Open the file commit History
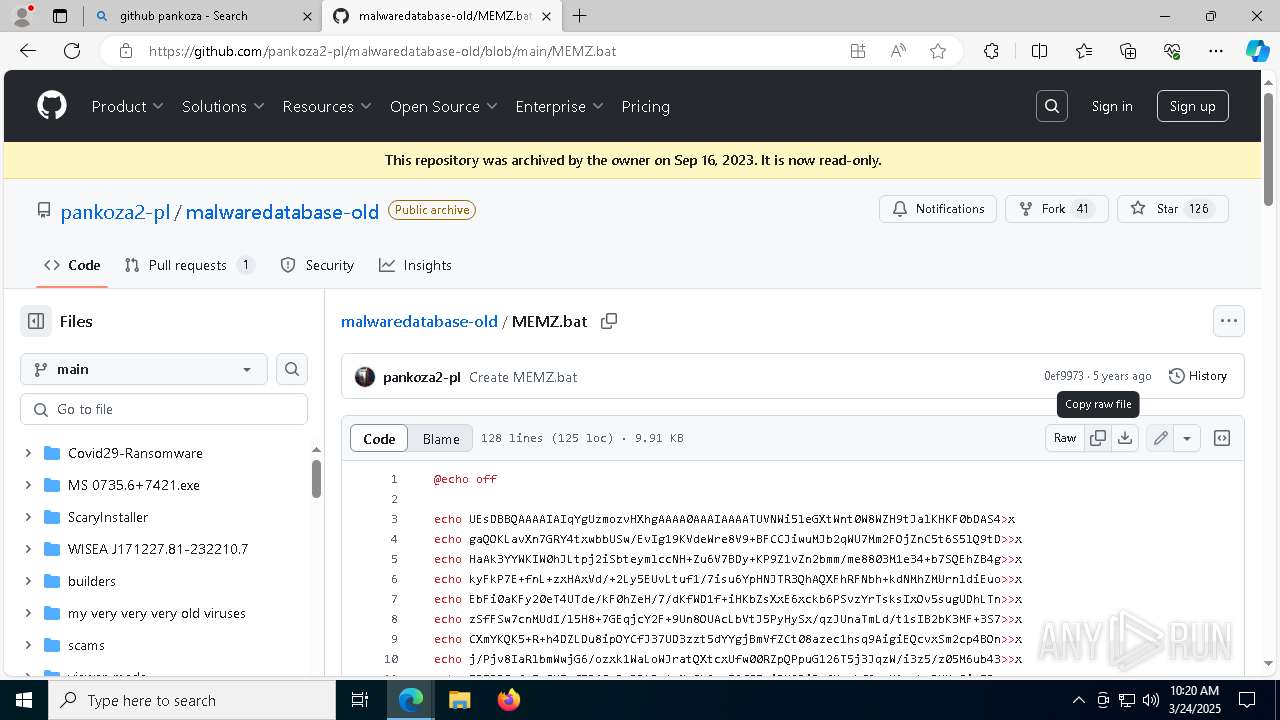The height and width of the screenshot is (720, 1280). pyautogui.click(x=1198, y=376)
